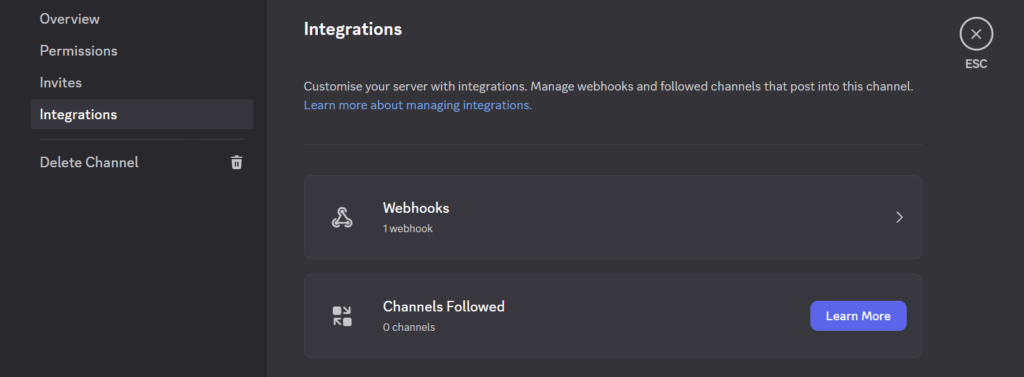Expand Webhooks using the right chevron arrow
Viewport: 1024px width, 377px height.
point(899,217)
